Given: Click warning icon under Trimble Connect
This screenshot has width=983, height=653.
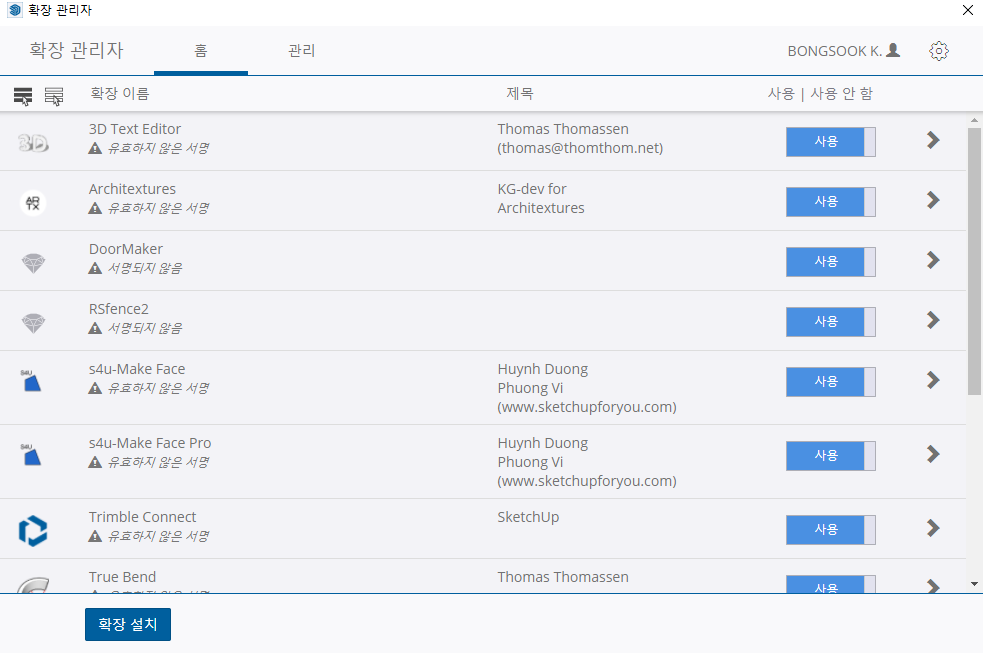Looking at the screenshot, I should [x=95, y=536].
